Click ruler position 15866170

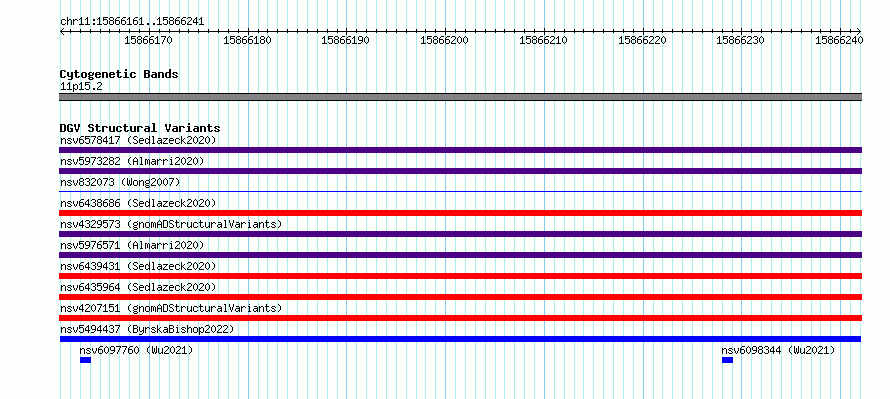148,40
